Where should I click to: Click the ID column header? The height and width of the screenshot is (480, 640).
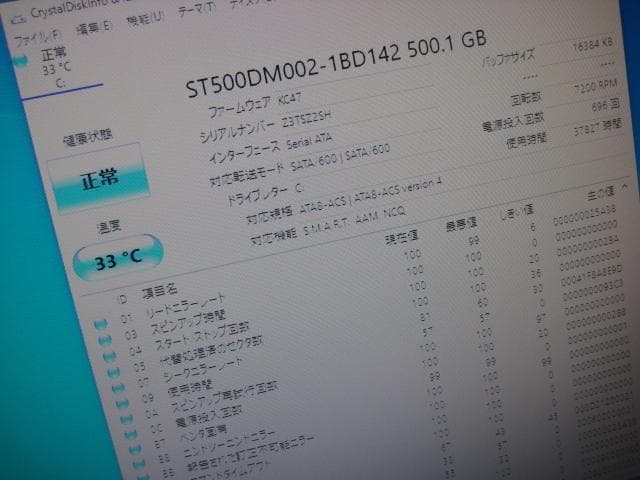point(122,300)
